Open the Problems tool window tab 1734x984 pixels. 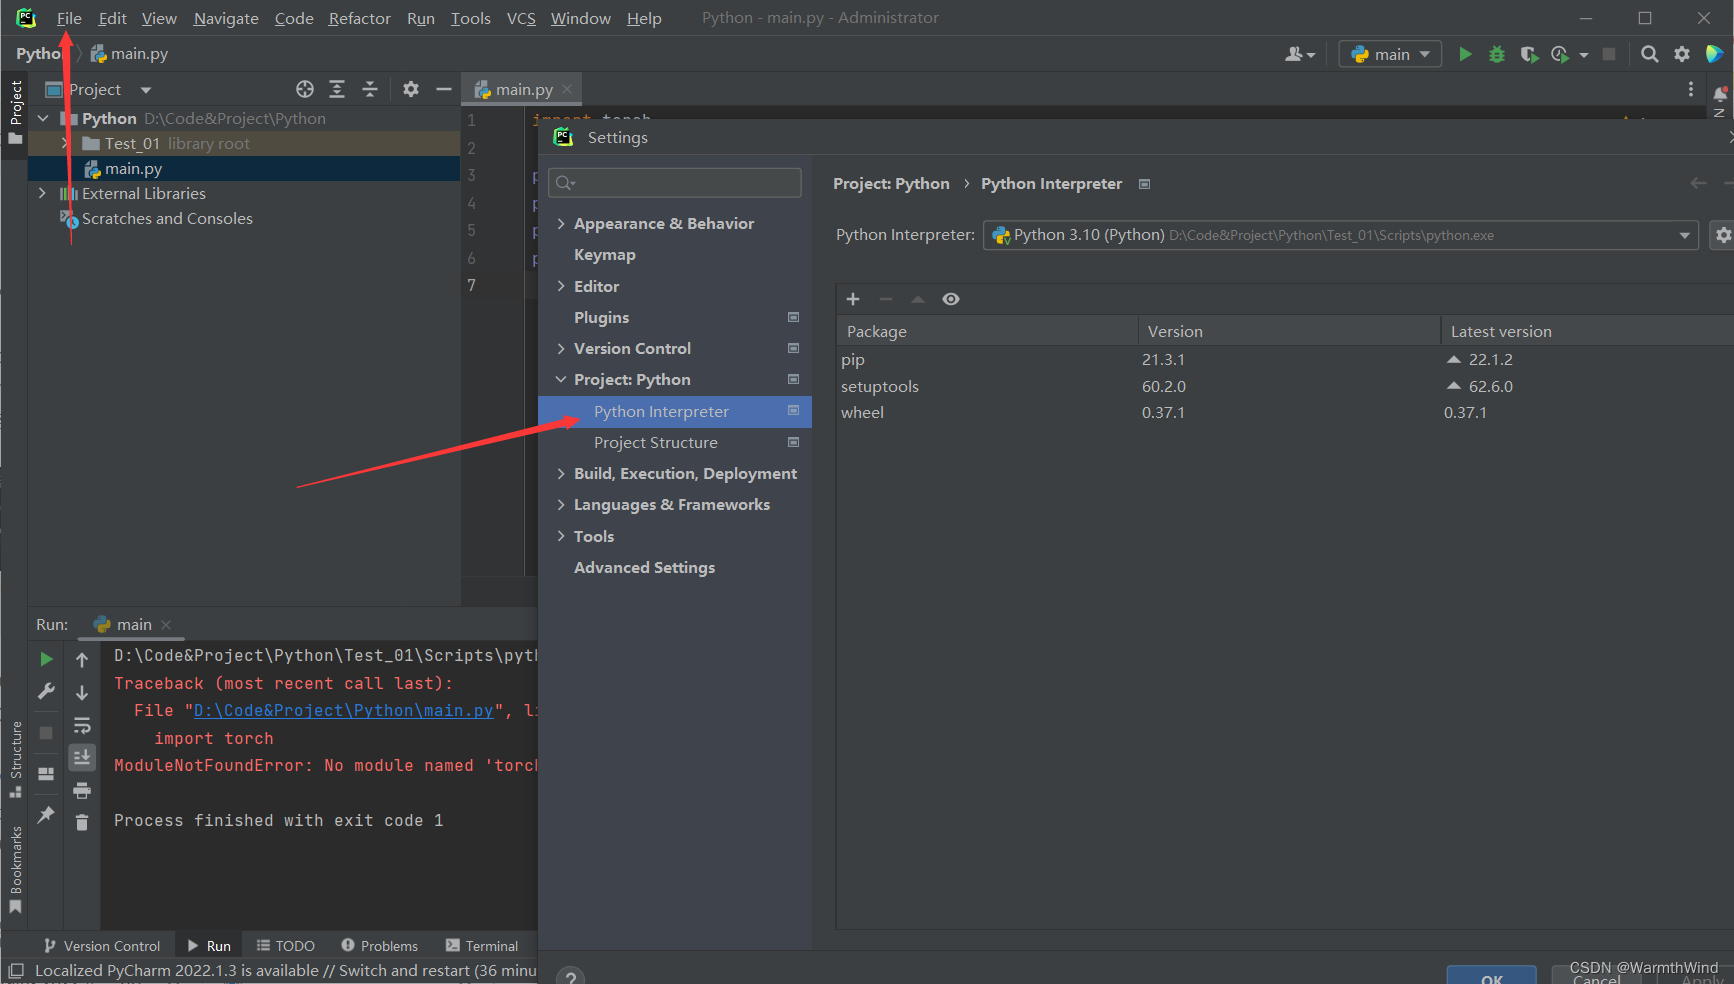(379, 946)
